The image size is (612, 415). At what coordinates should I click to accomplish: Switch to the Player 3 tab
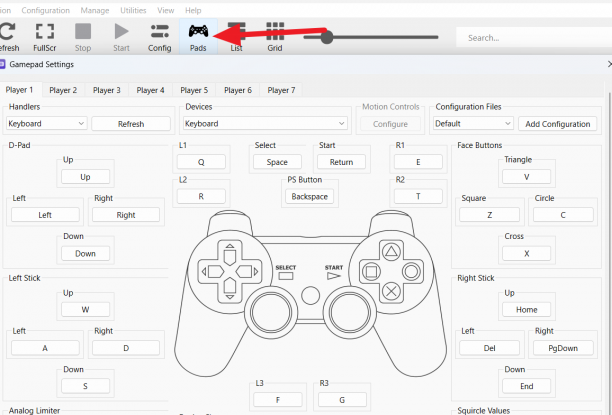107,90
